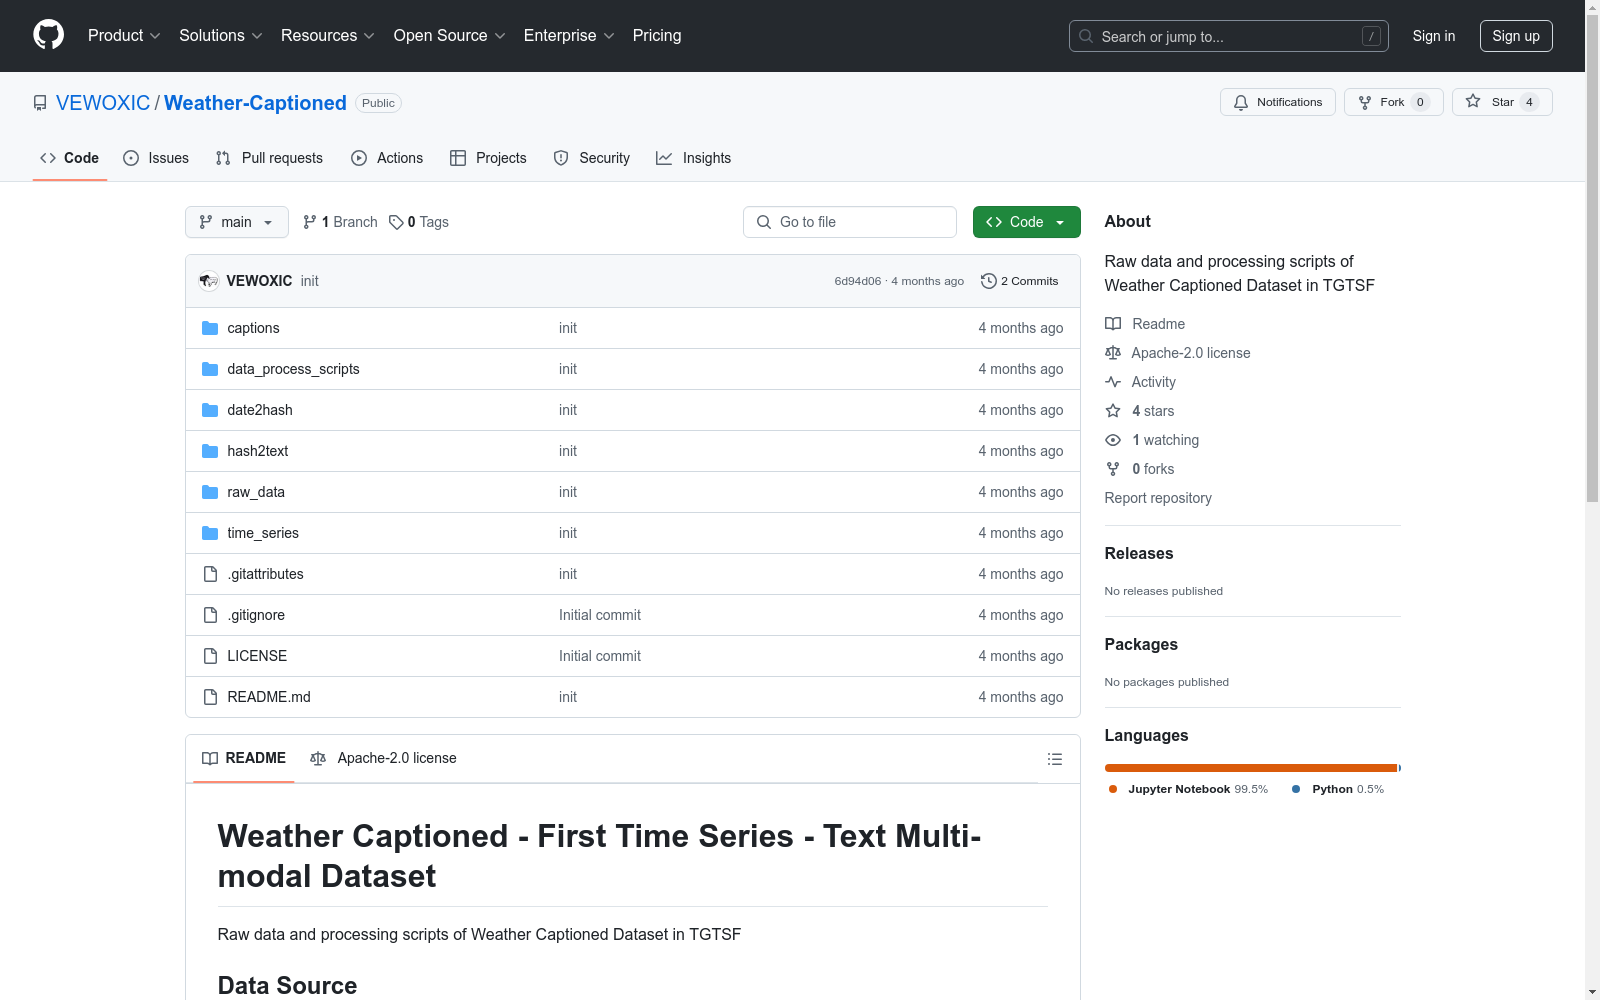Click the page vertical scrollbar thumb
This screenshot has height=1000, width=1600.
(1592, 258)
